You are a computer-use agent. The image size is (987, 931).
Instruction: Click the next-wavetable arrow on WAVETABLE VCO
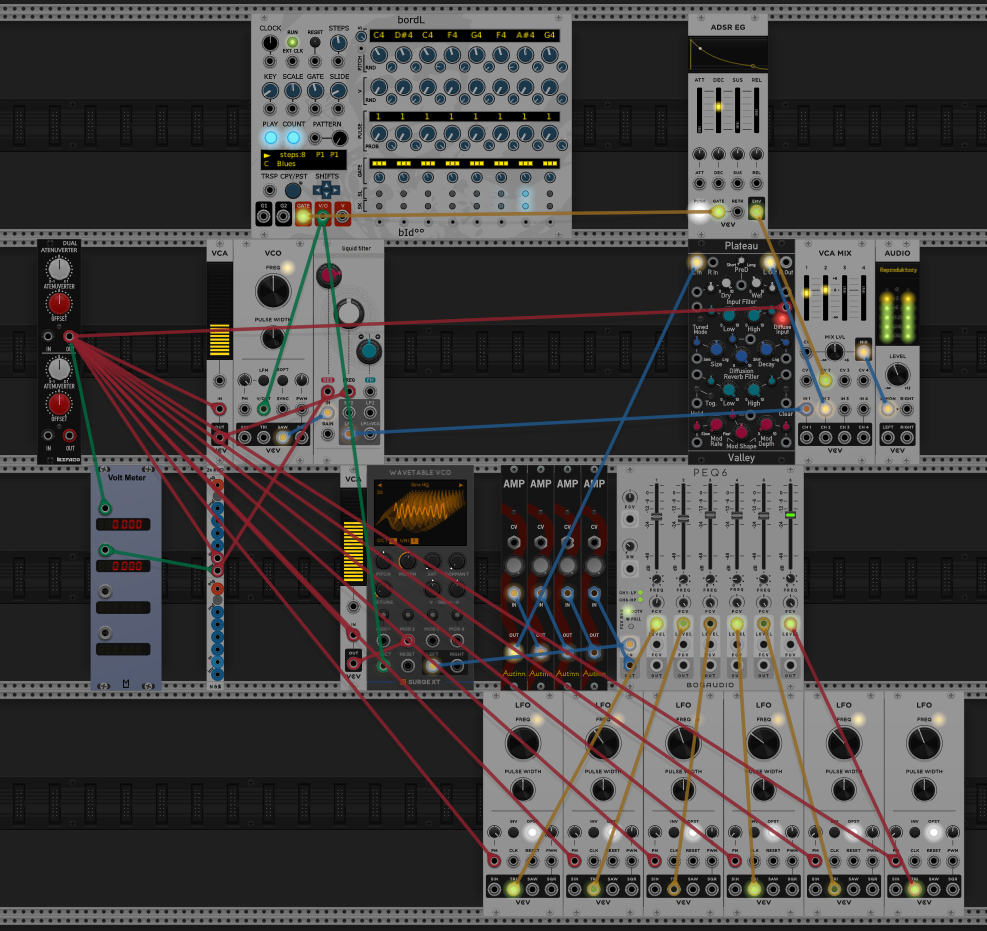click(461, 485)
